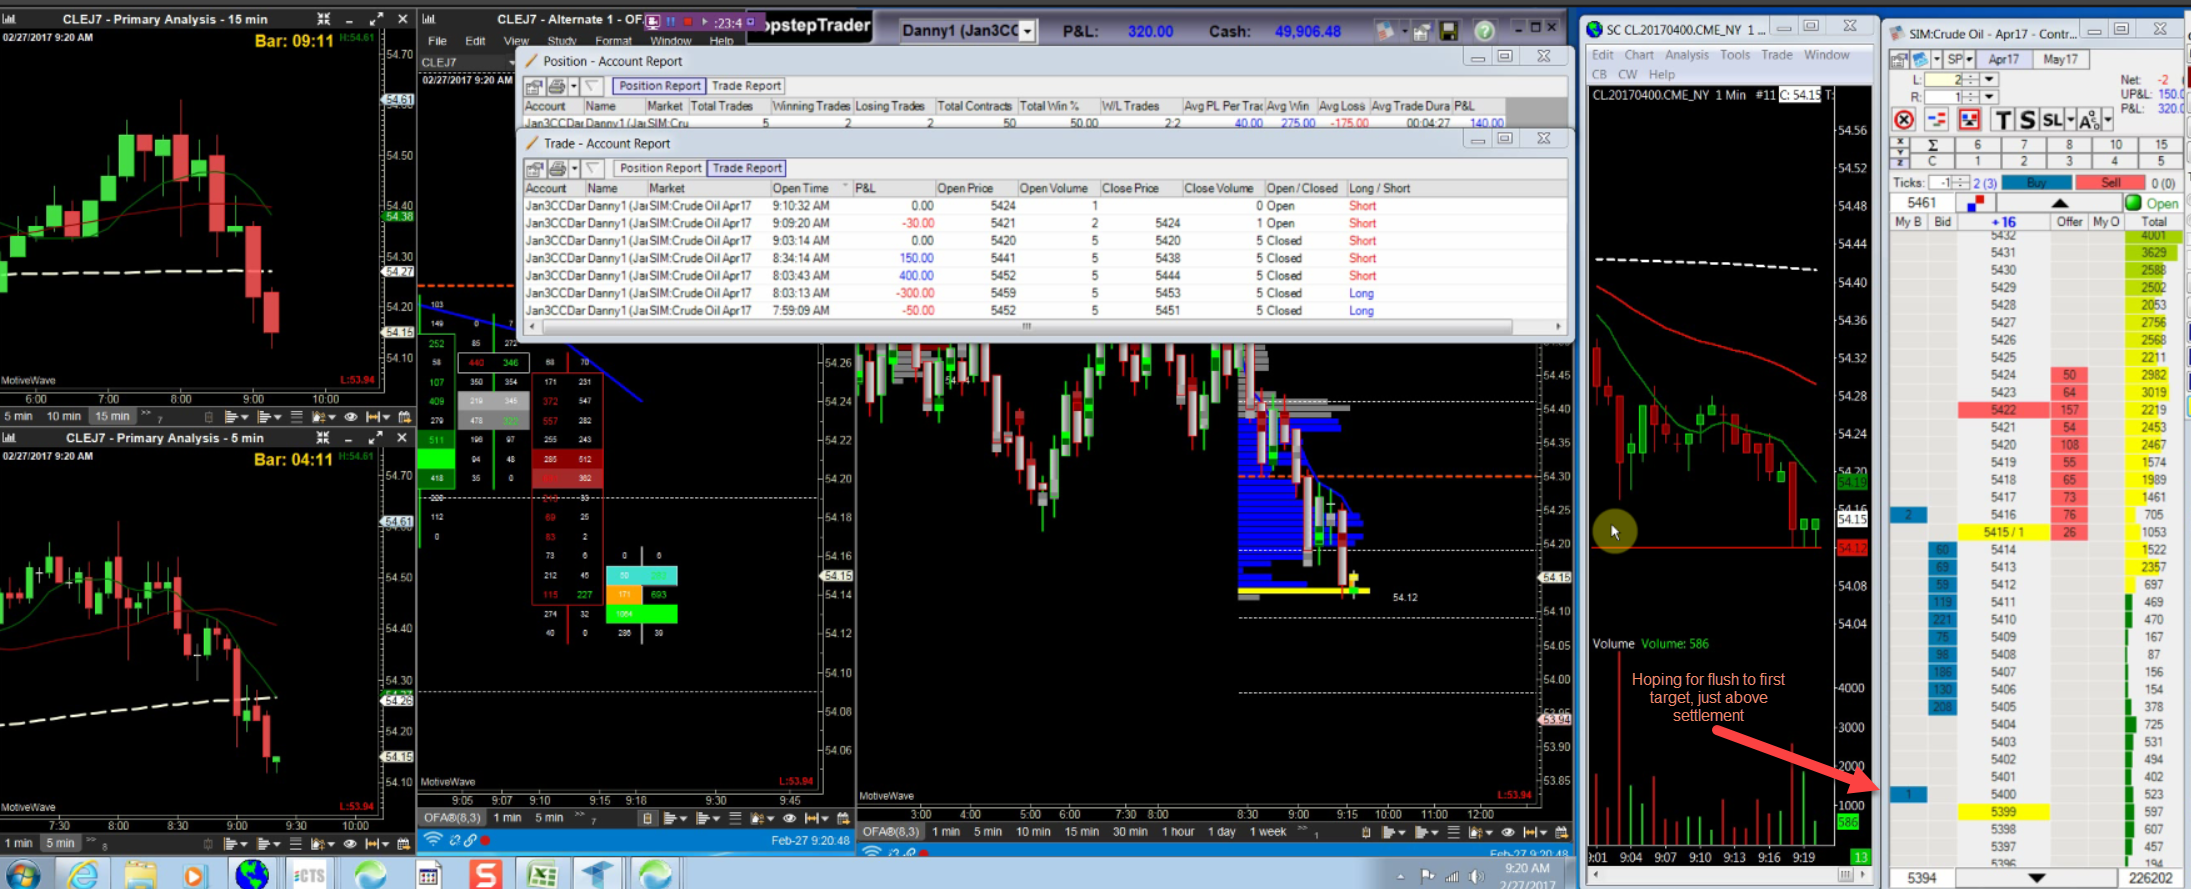Open the L quantity dropdown arrow
The height and width of the screenshot is (889, 2191).
1989,79
